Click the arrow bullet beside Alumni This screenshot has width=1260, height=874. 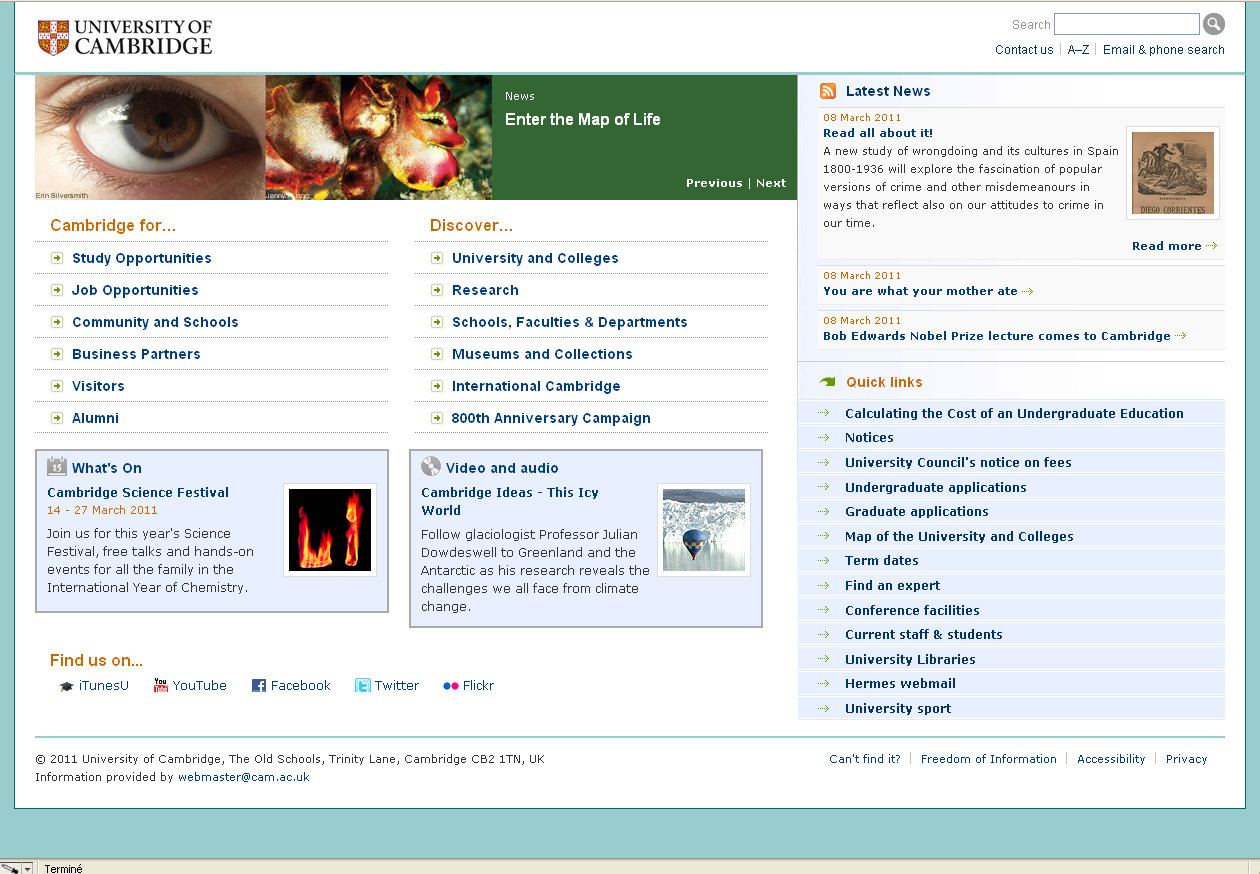tap(57, 418)
